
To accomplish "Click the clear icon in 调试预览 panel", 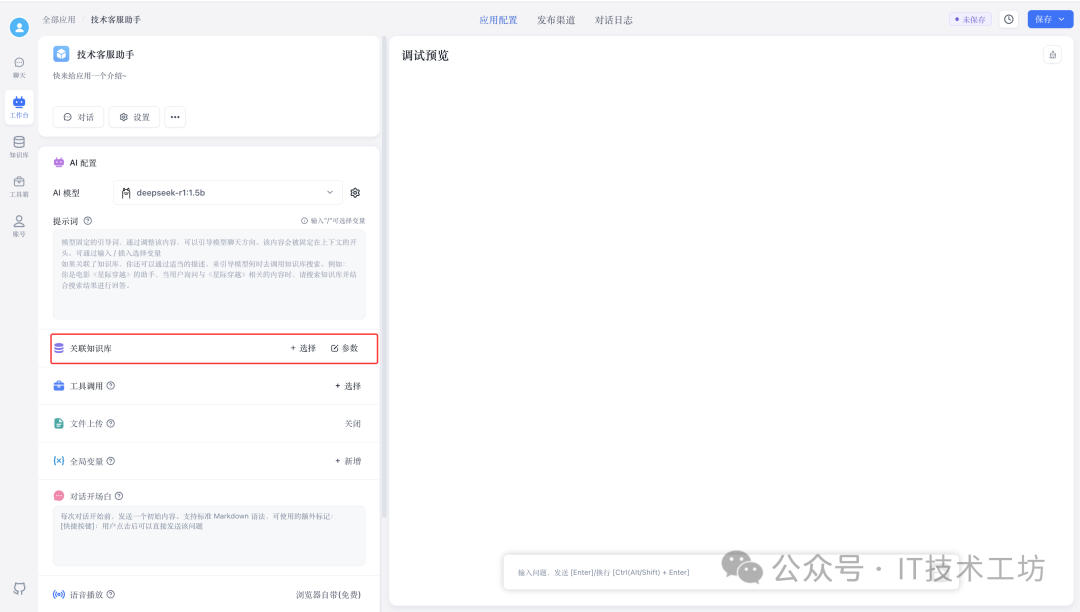I will (x=1052, y=55).
